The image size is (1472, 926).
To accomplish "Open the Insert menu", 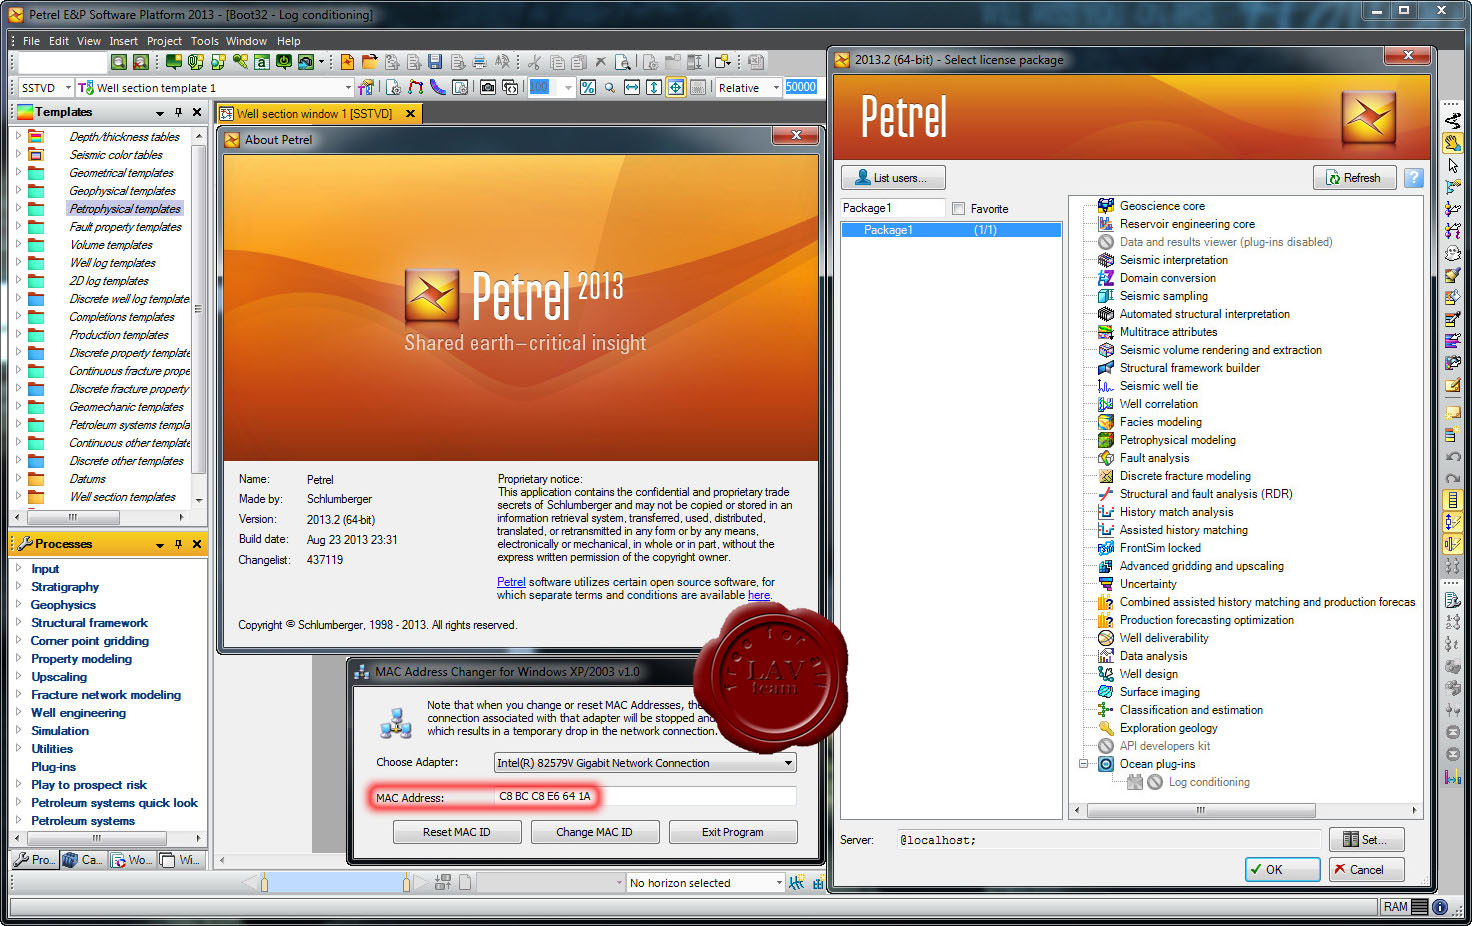I will coord(124,41).
